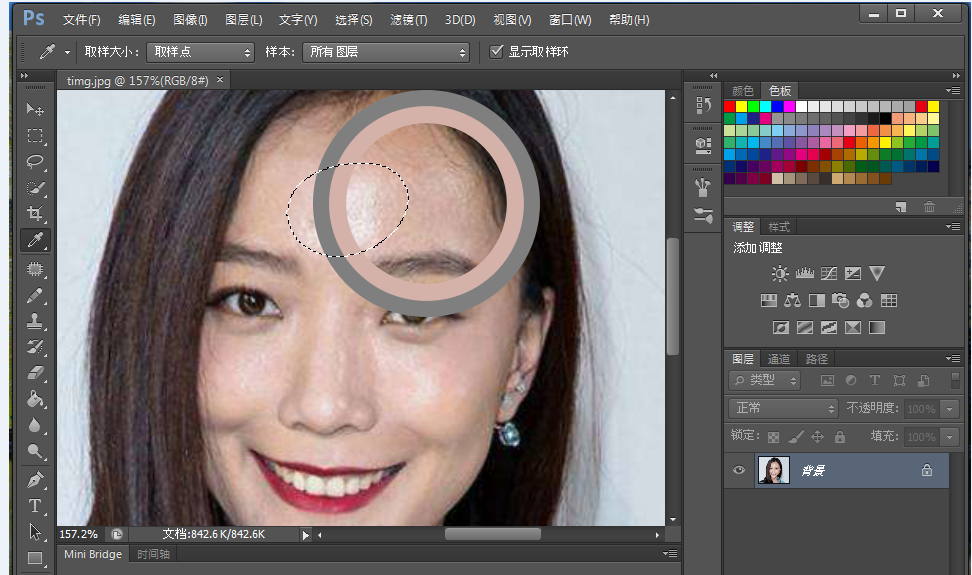
Task: Open the History panel icon
Action: point(703,105)
